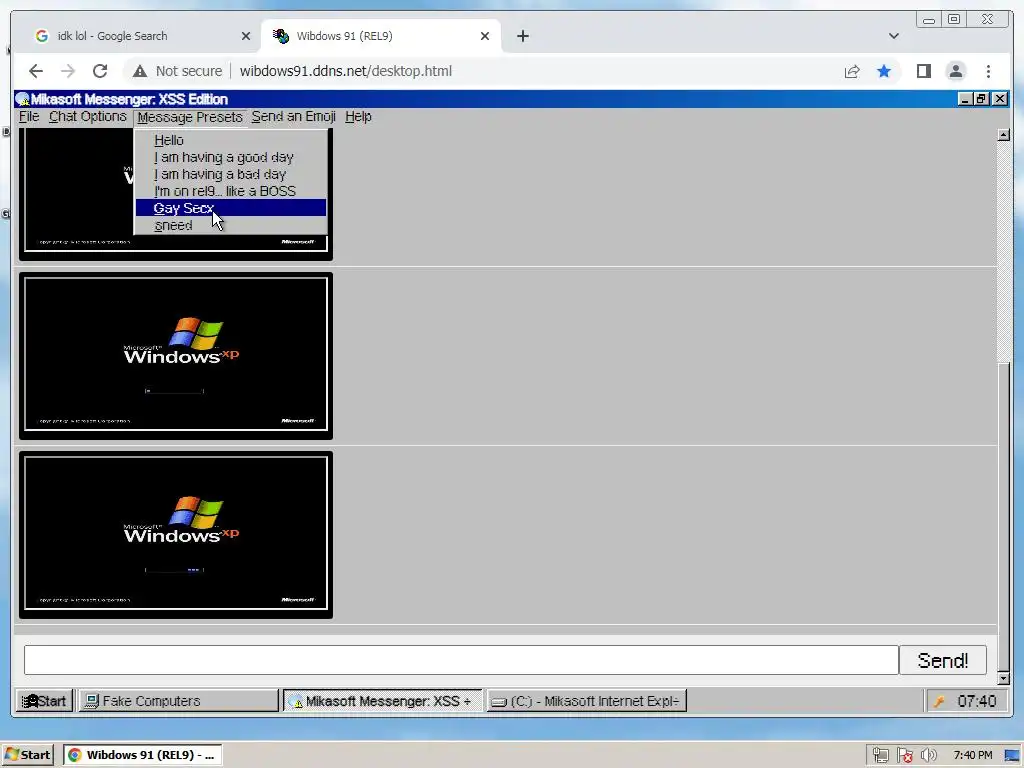Open the Help menu
The image size is (1024, 768).
pos(358,117)
